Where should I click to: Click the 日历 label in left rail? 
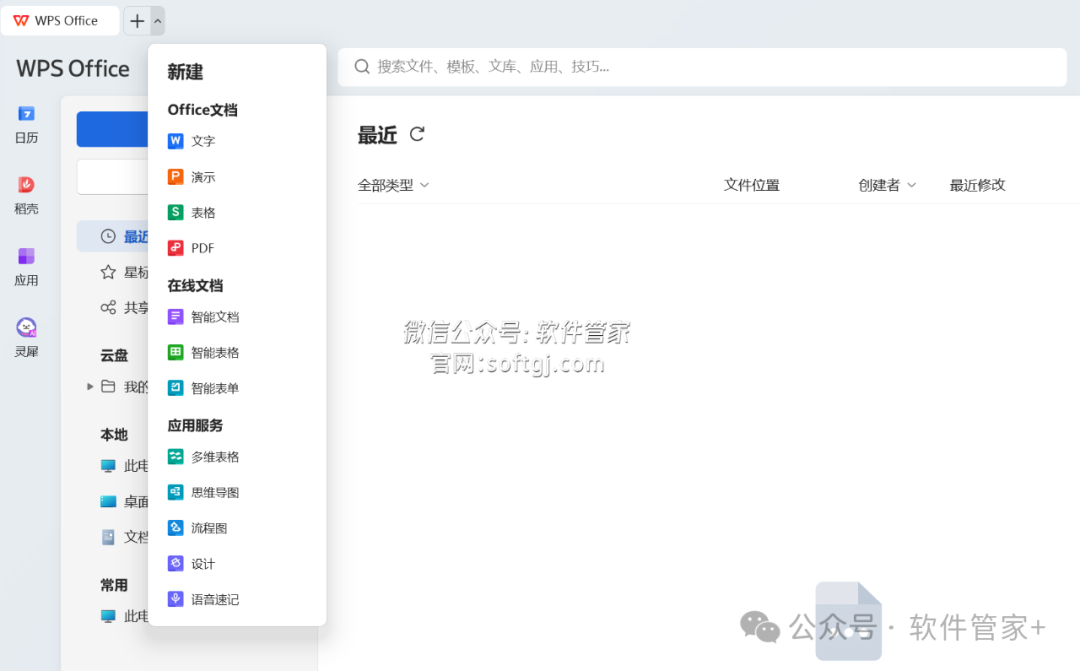click(26, 138)
